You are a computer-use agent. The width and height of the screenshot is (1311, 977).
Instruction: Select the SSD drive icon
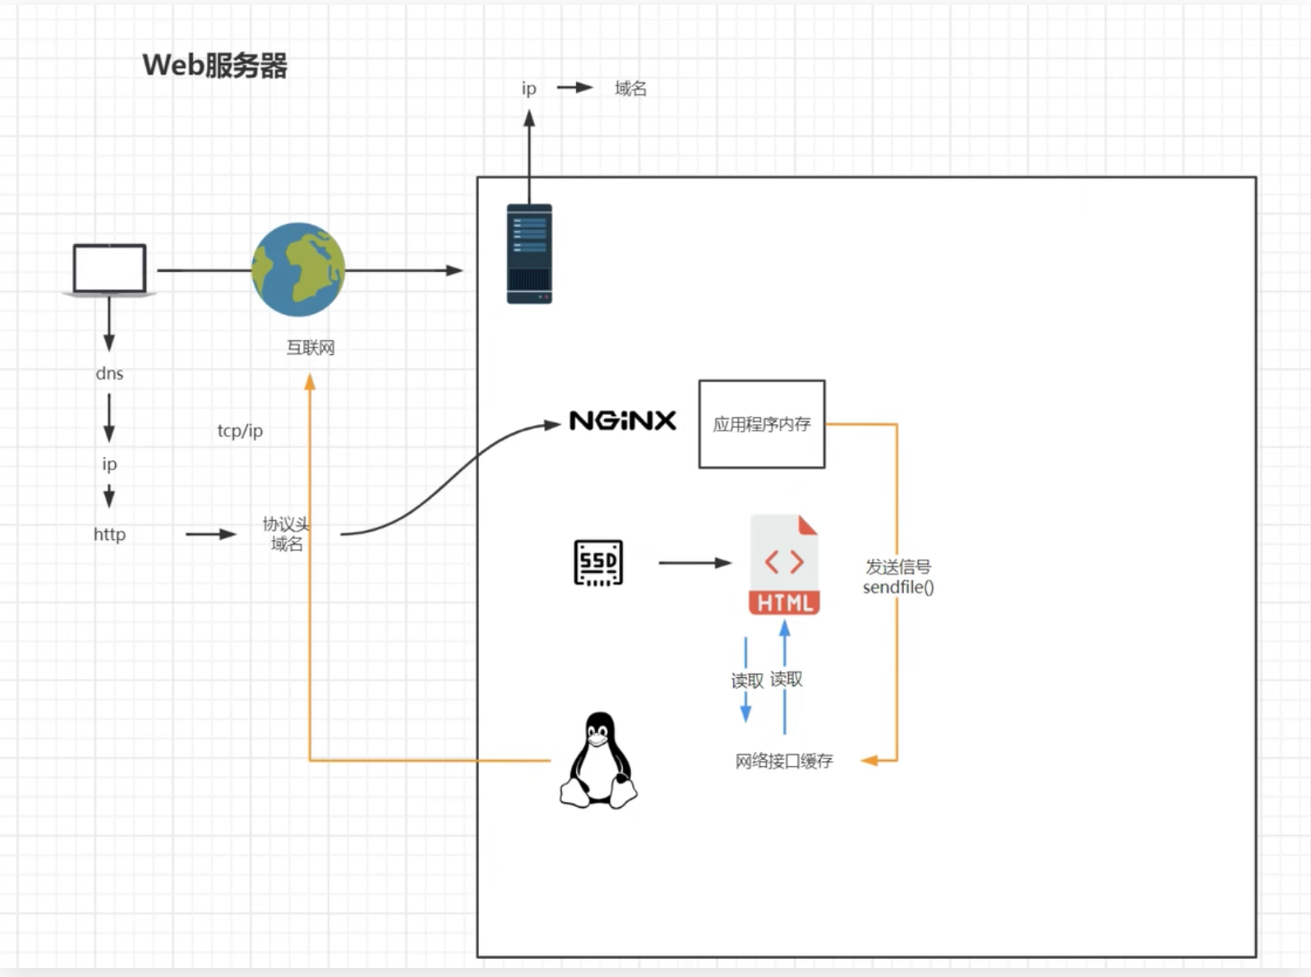pyautogui.click(x=598, y=563)
